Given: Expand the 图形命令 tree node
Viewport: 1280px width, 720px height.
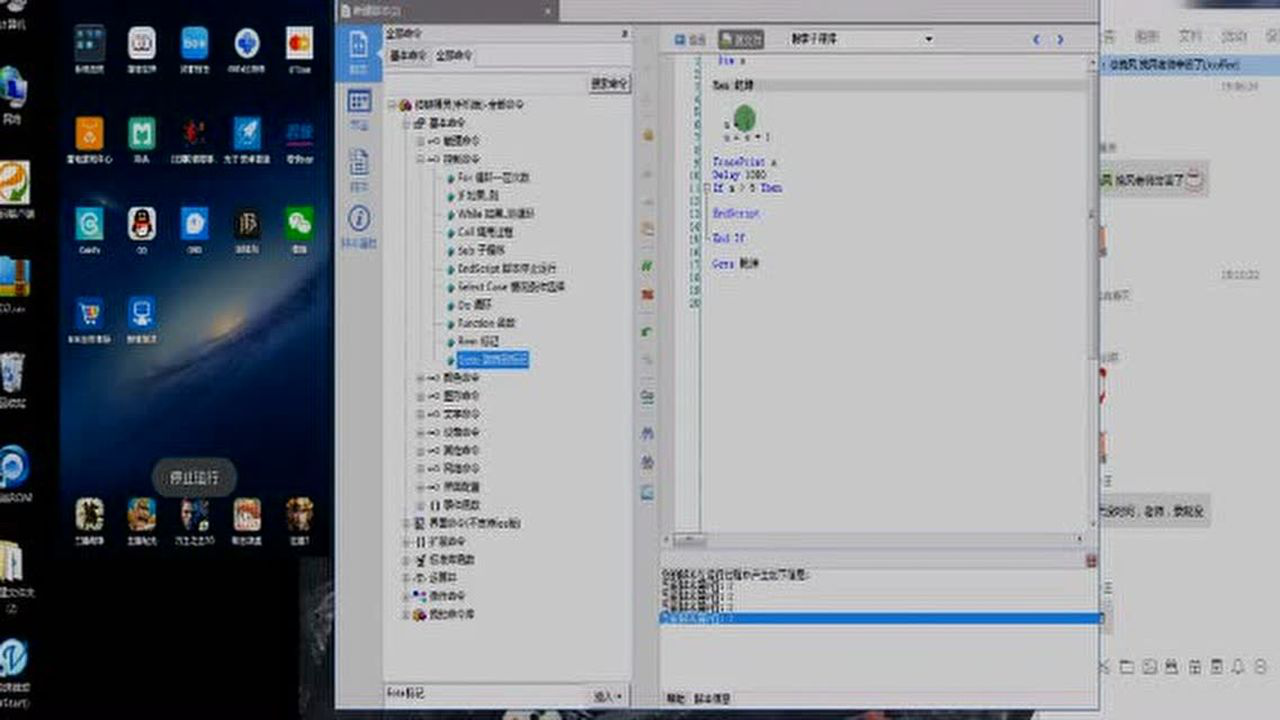Looking at the screenshot, I should [421, 396].
